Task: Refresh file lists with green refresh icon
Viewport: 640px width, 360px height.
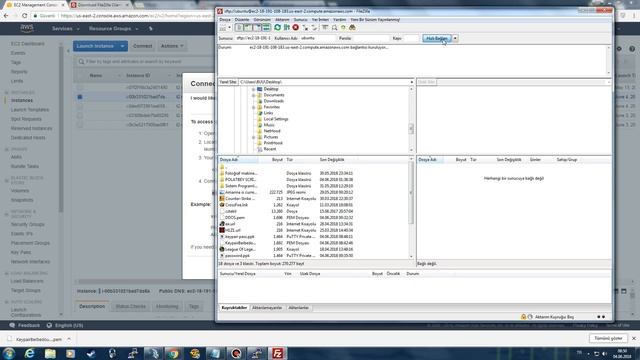Action: click(278, 28)
